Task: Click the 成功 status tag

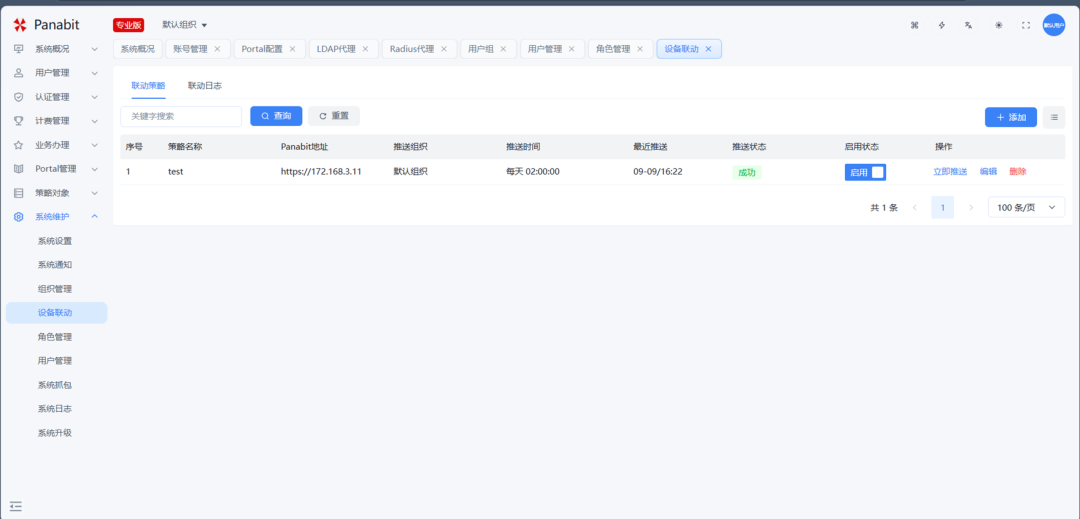Action: point(747,173)
